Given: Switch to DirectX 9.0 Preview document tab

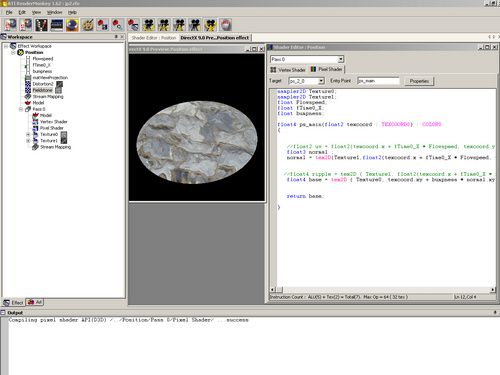Looking at the screenshot, I should (x=215, y=38).
